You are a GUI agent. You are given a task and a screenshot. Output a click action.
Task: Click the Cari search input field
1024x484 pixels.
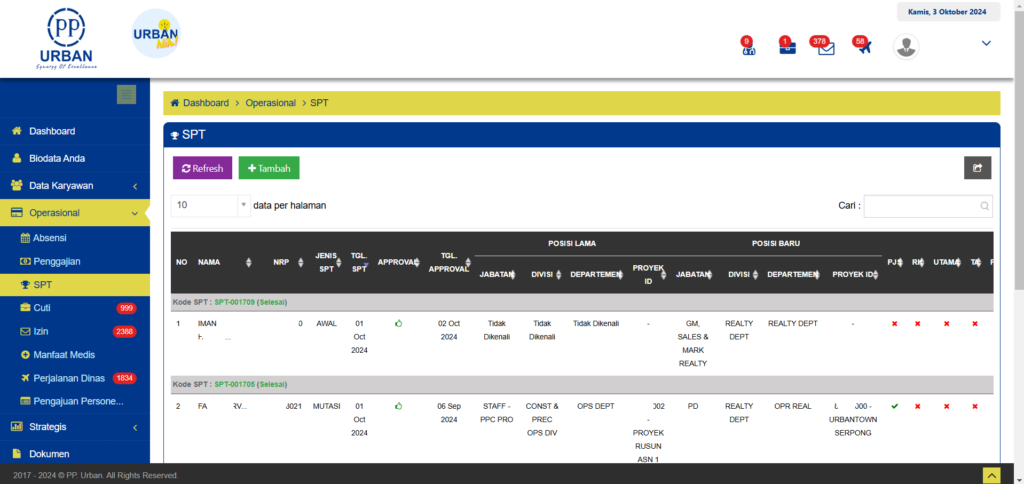(x=927, y=206)
